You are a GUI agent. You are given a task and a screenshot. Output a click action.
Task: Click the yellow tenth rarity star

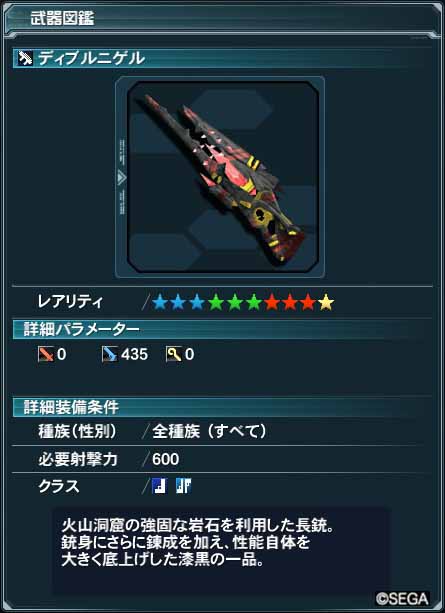point(326,302)
